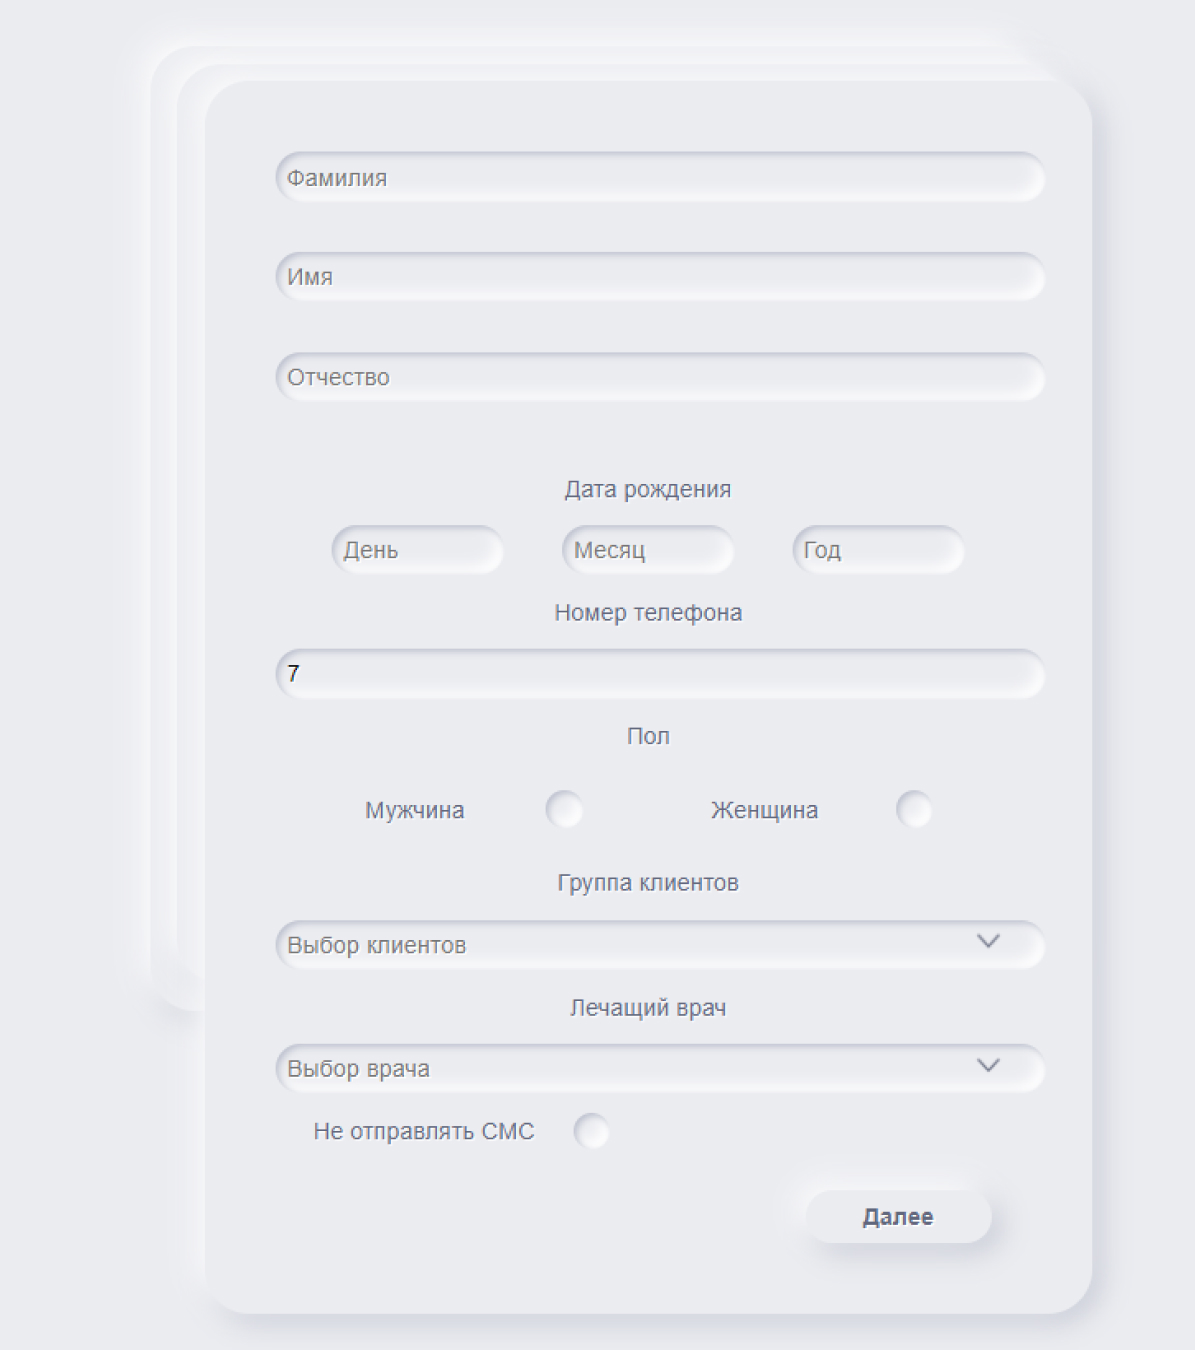Select the Отчество input field
This screenshot has height=1350, width=1195.
(660, 377)
